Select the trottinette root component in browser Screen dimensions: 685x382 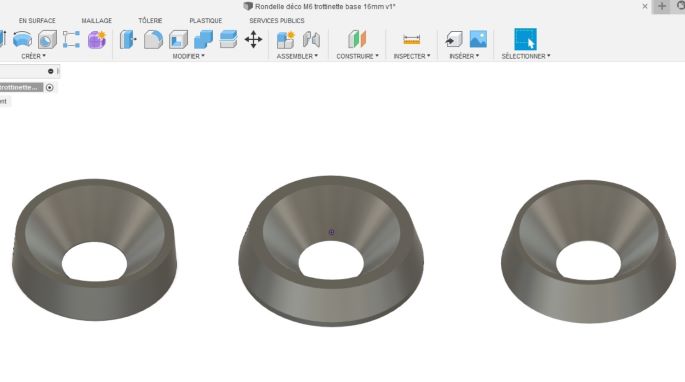coord(21,87)
